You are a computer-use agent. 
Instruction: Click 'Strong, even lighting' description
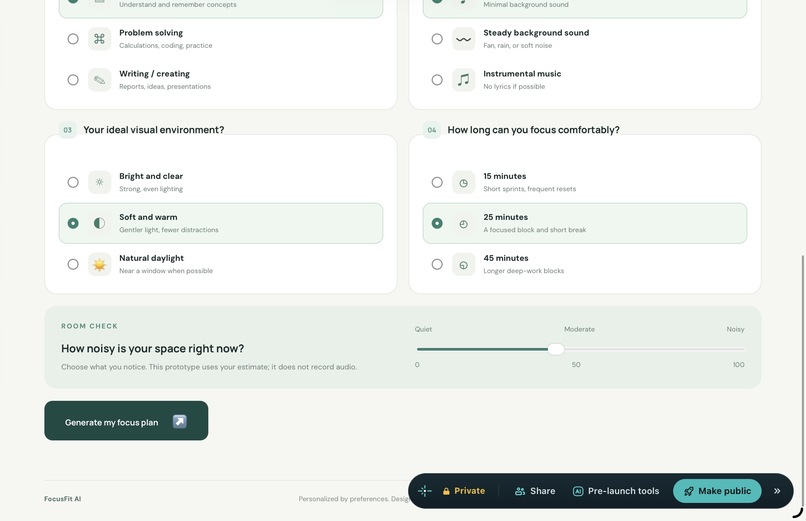pyautogui.click(x=151, y=189)
